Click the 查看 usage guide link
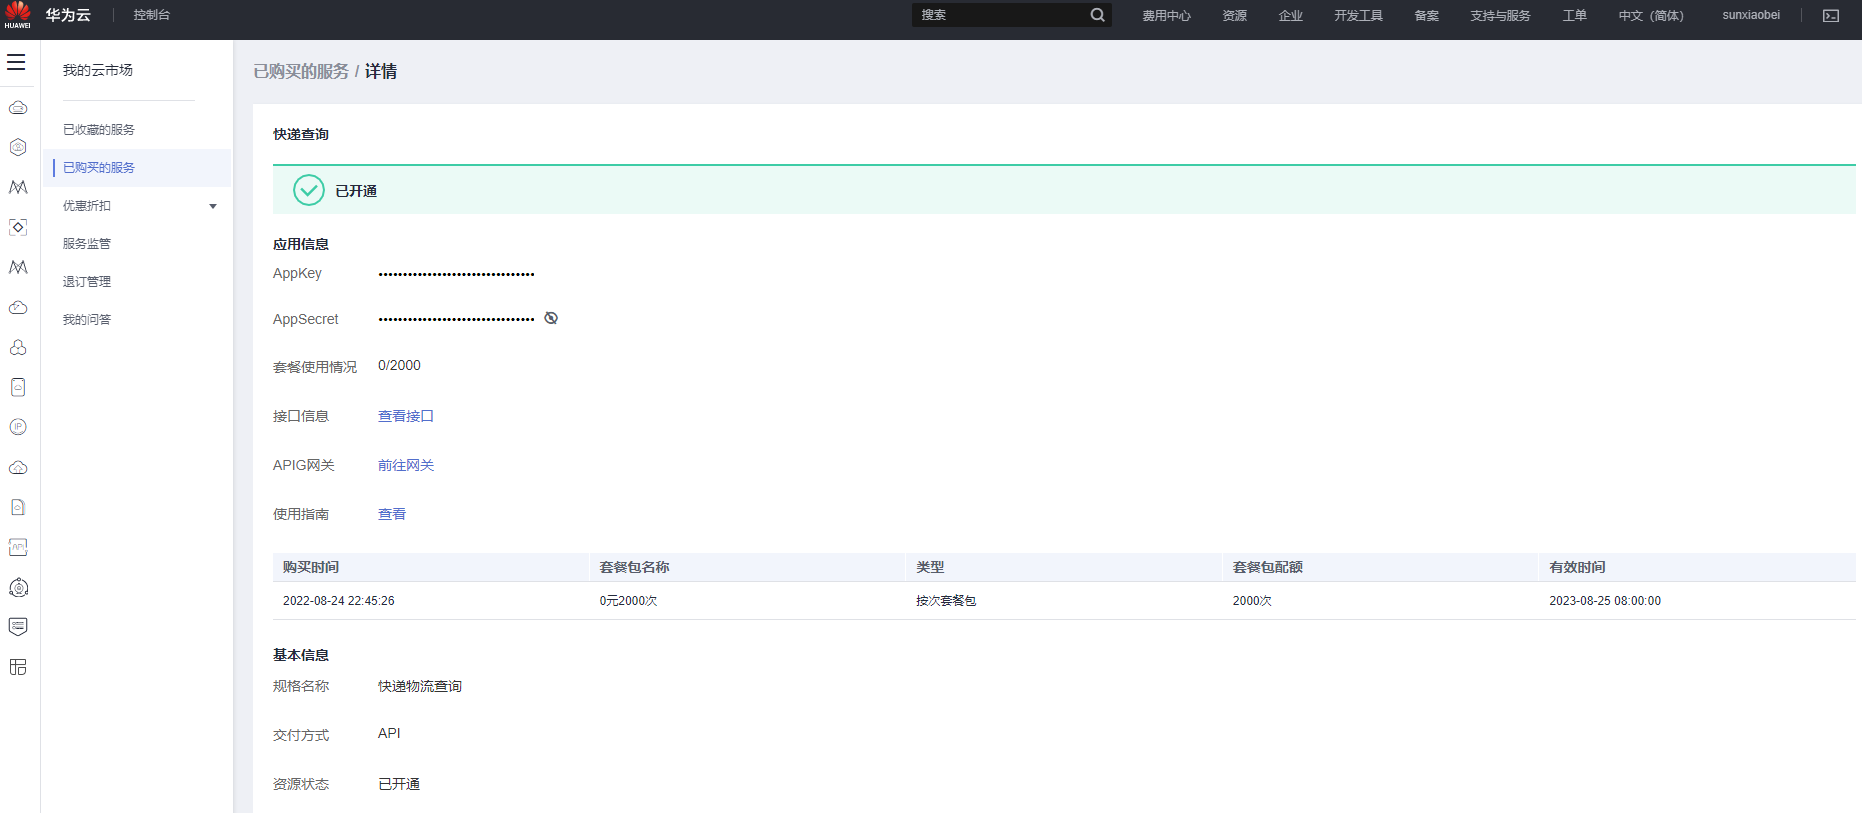The width and height of the screenshot is (1862, 813). pos(392,514)
